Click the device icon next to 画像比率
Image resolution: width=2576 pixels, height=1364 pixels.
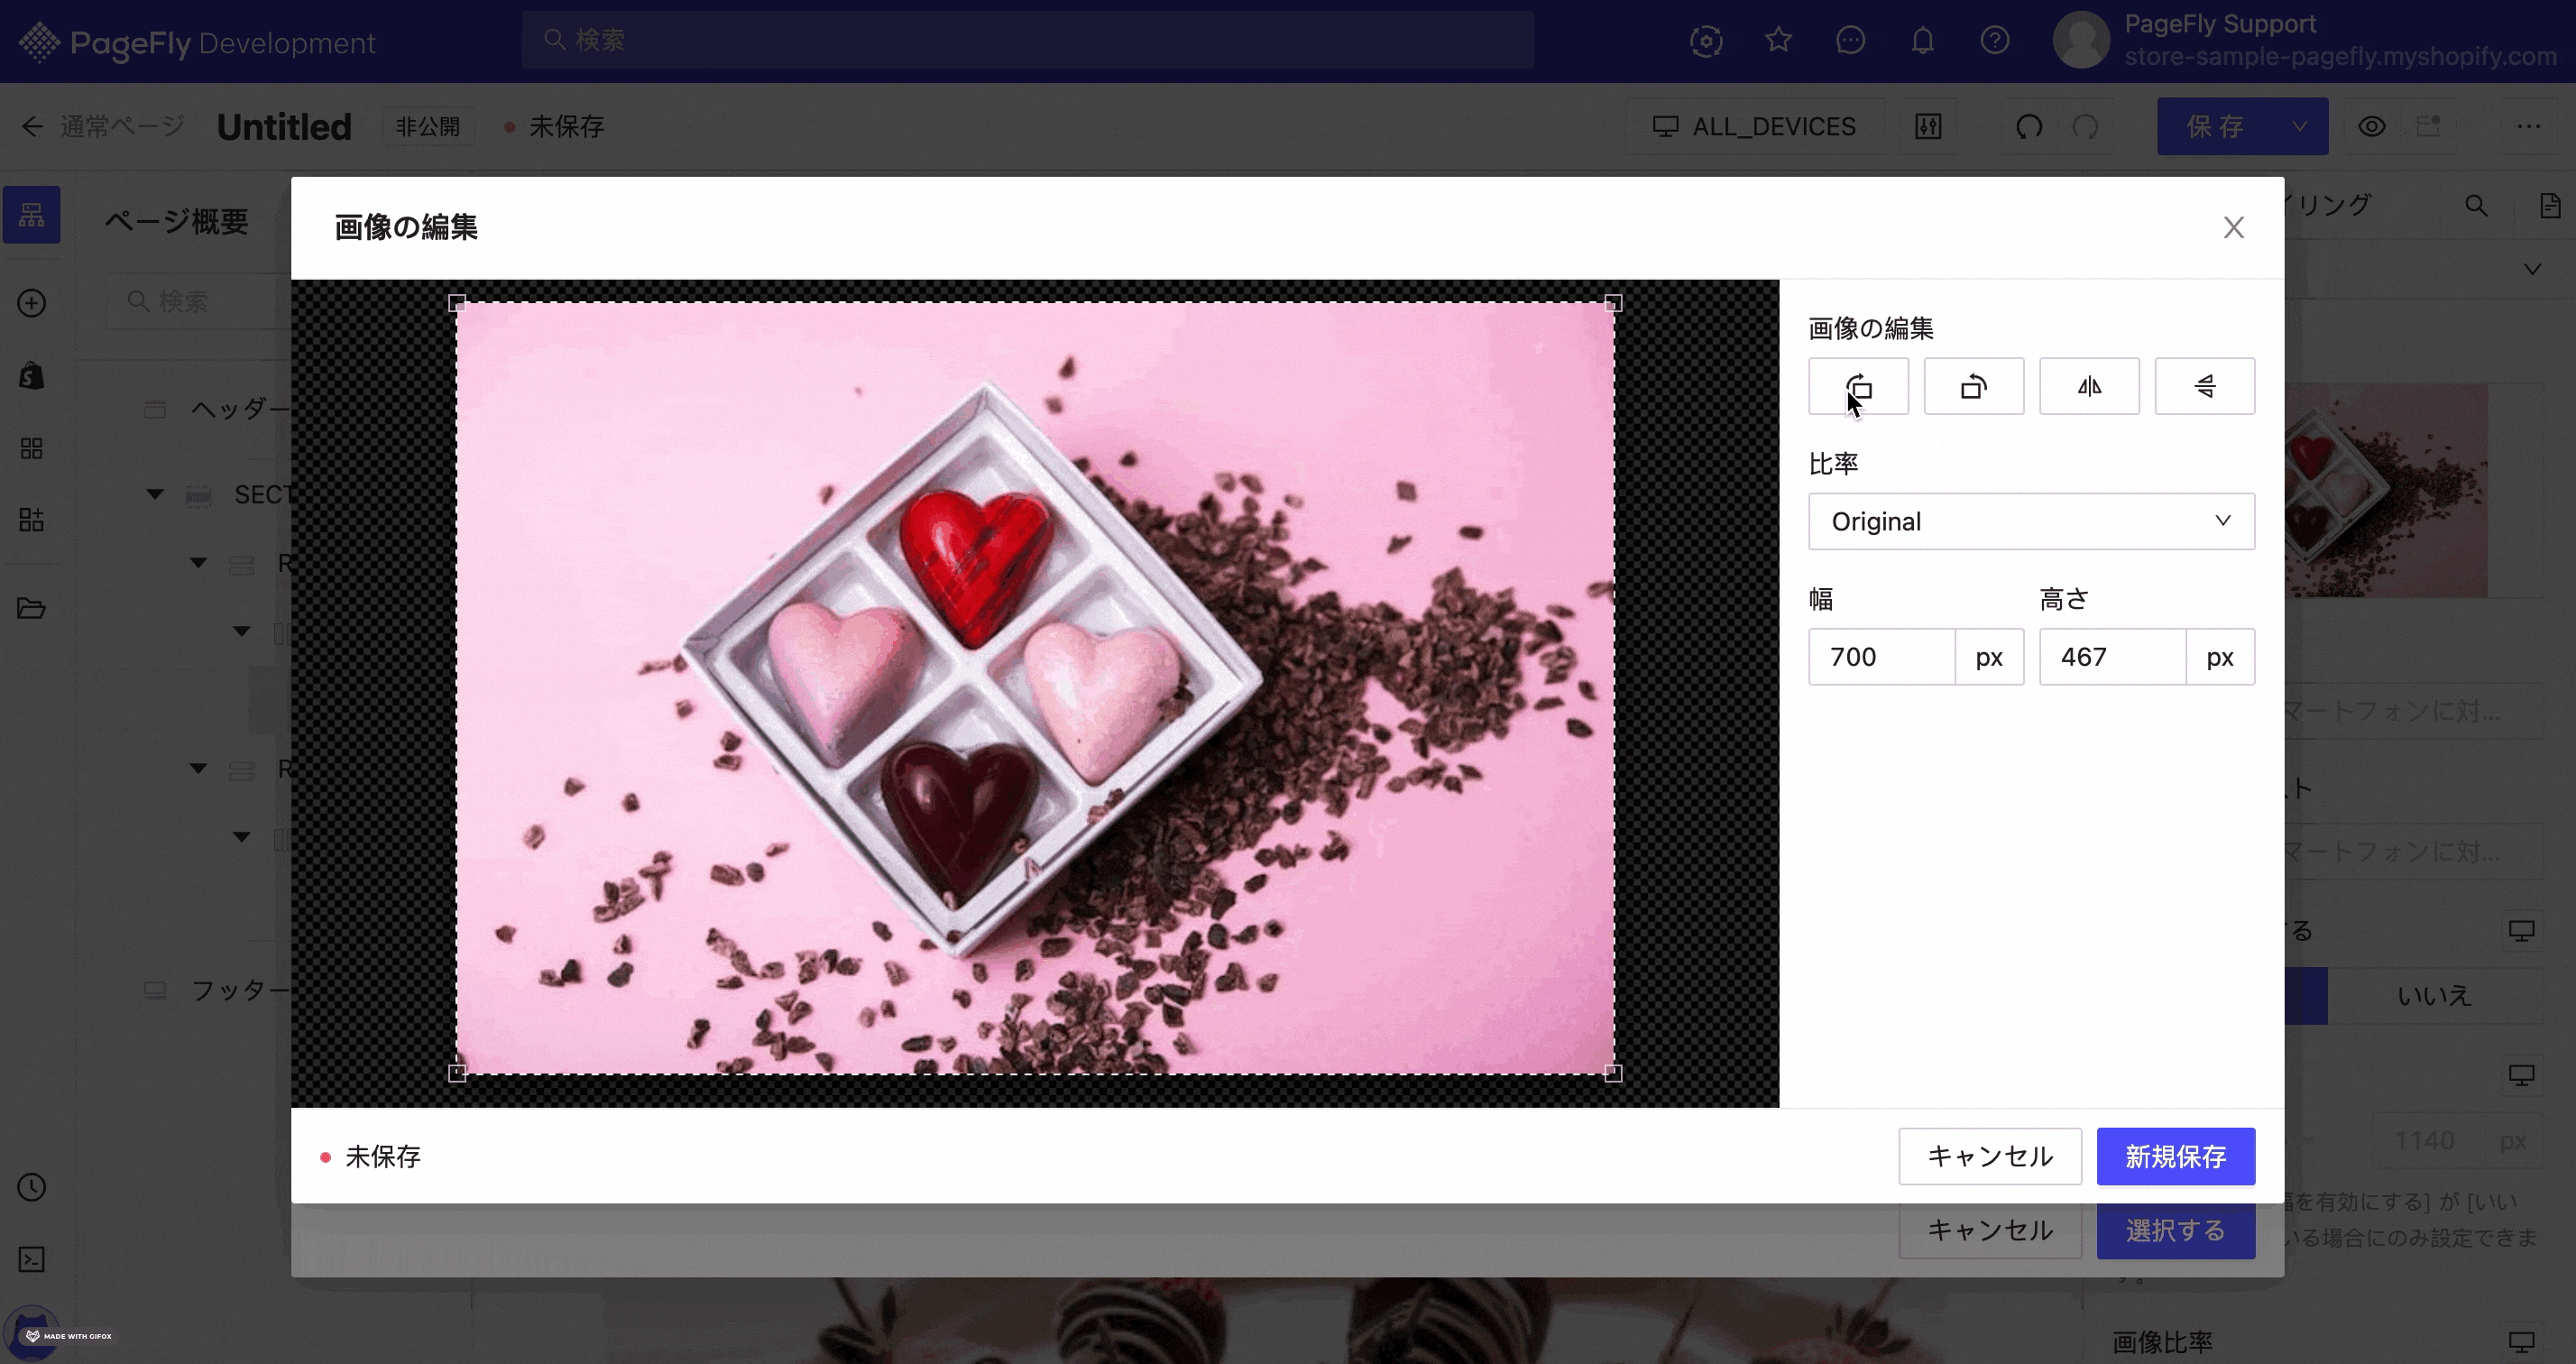(x=2522, y=1342)
